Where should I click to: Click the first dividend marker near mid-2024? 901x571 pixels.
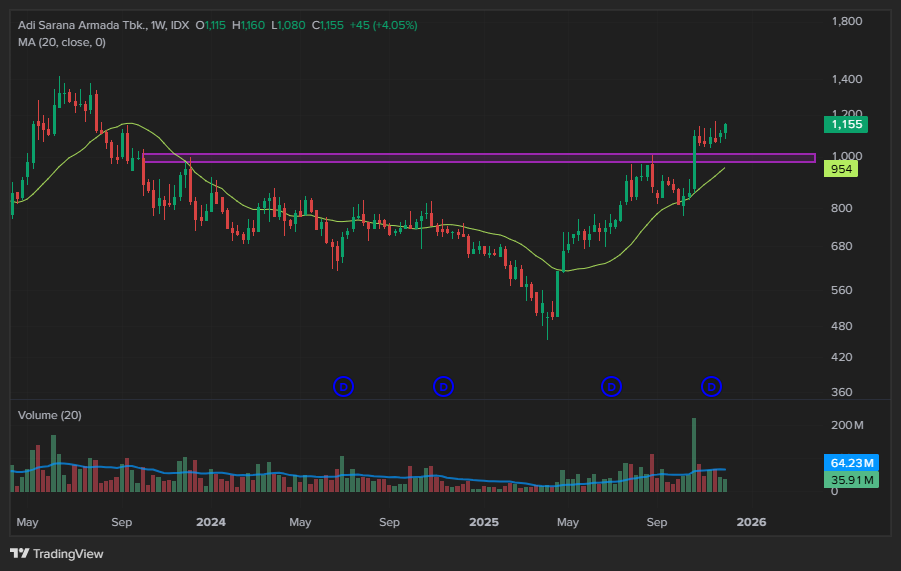coord(343,387)
